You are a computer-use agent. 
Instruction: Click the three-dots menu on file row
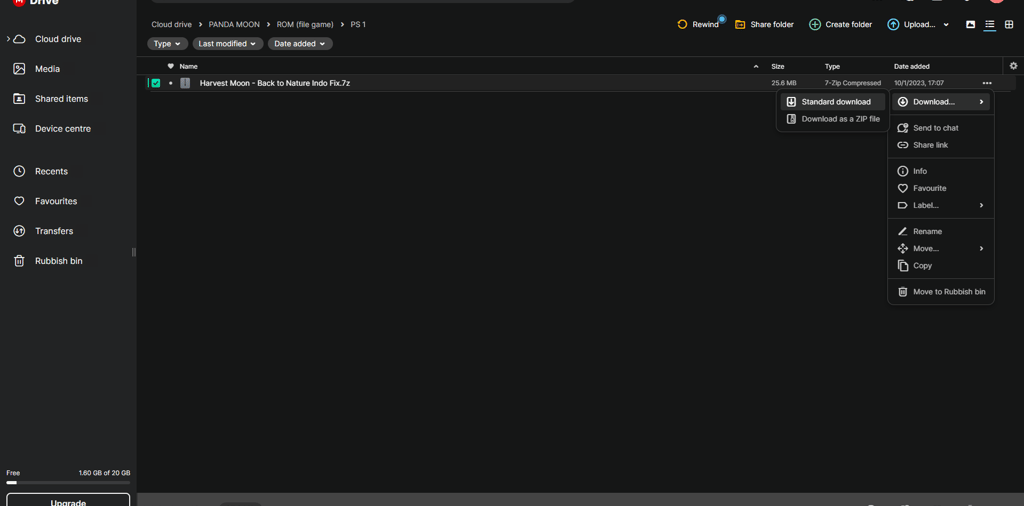click(x=986, y=83)
